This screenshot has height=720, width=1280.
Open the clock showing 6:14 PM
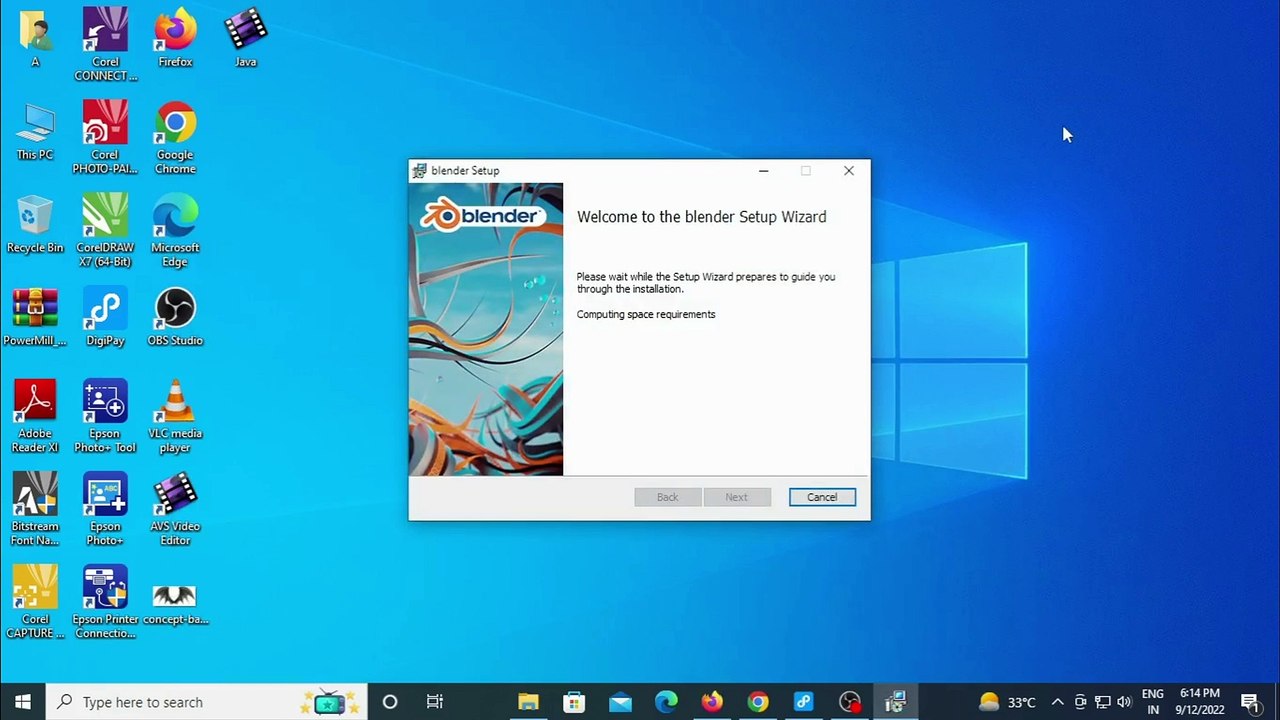click(x=1199, y=702)
